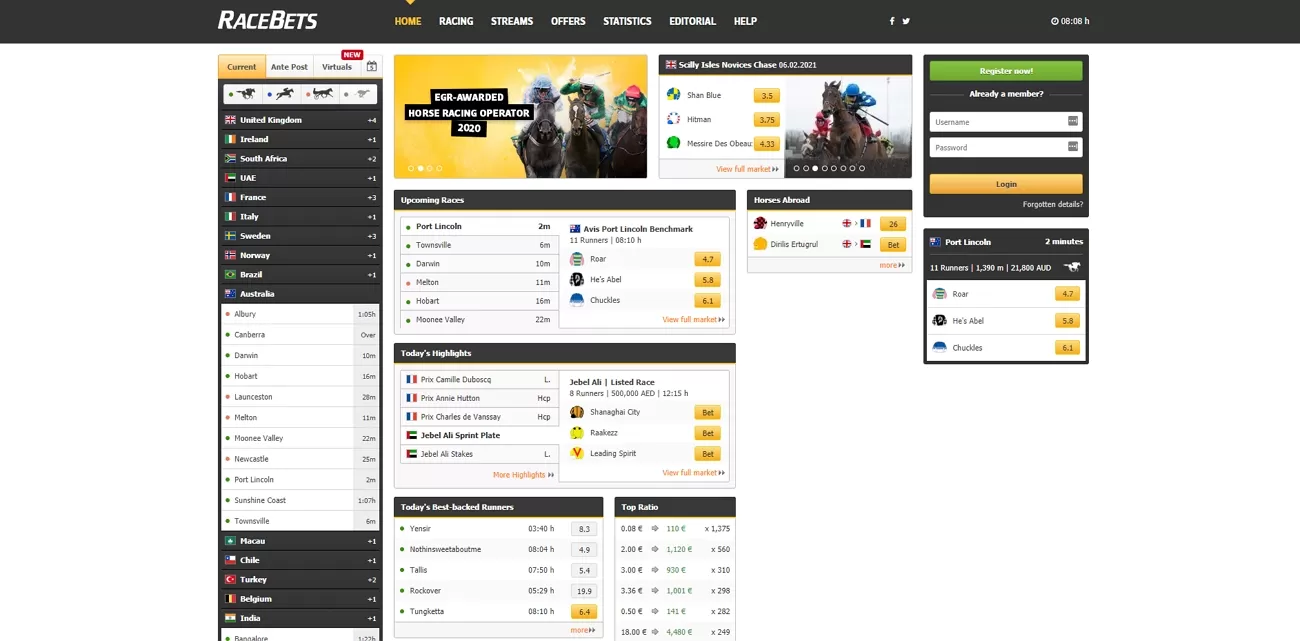The image size is (1300, 641).
Task: Open the Help menu
Action: click(745, 21)
